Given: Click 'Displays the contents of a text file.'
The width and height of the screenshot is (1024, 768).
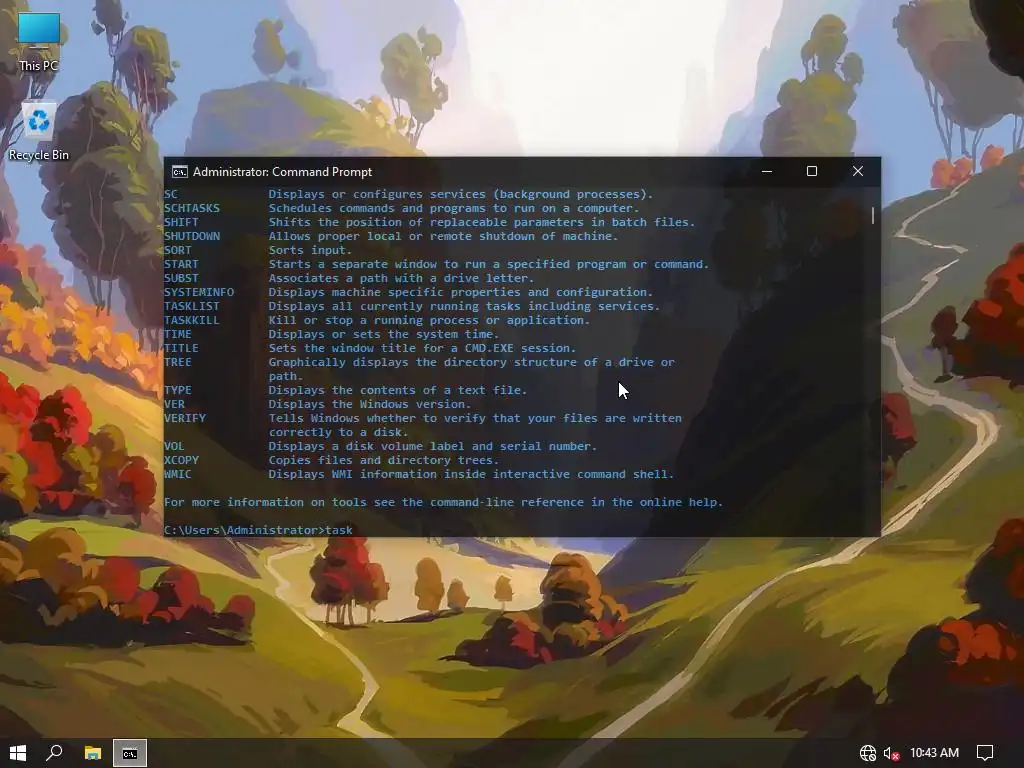Looking at the screenshot, I should click(x=398, y=391).
